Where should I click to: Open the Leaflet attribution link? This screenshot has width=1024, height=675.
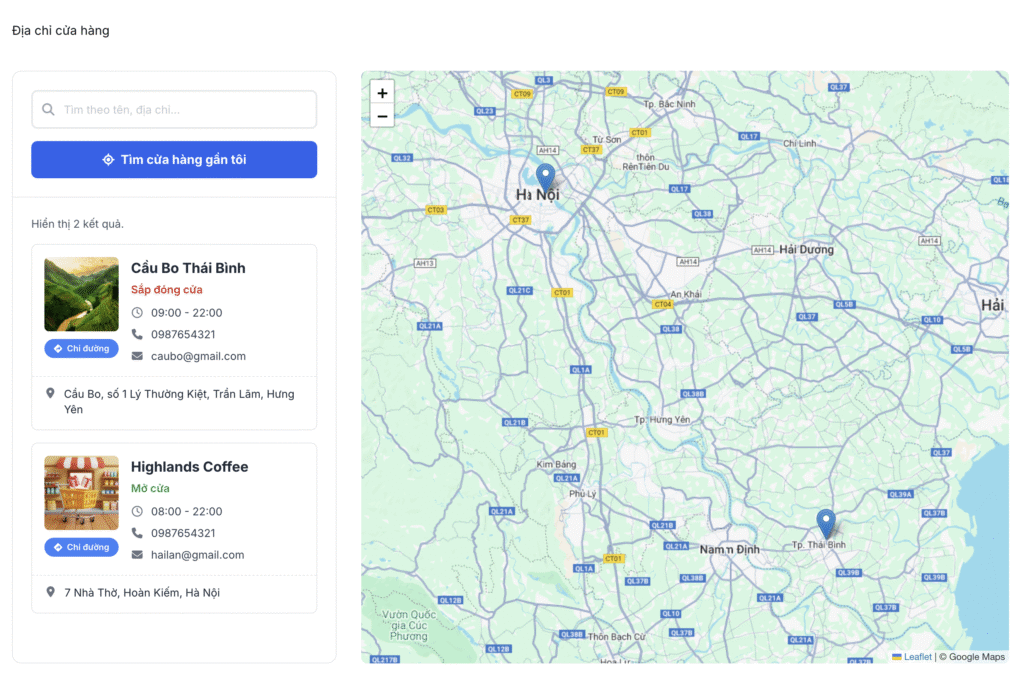(x=917, y=657)
